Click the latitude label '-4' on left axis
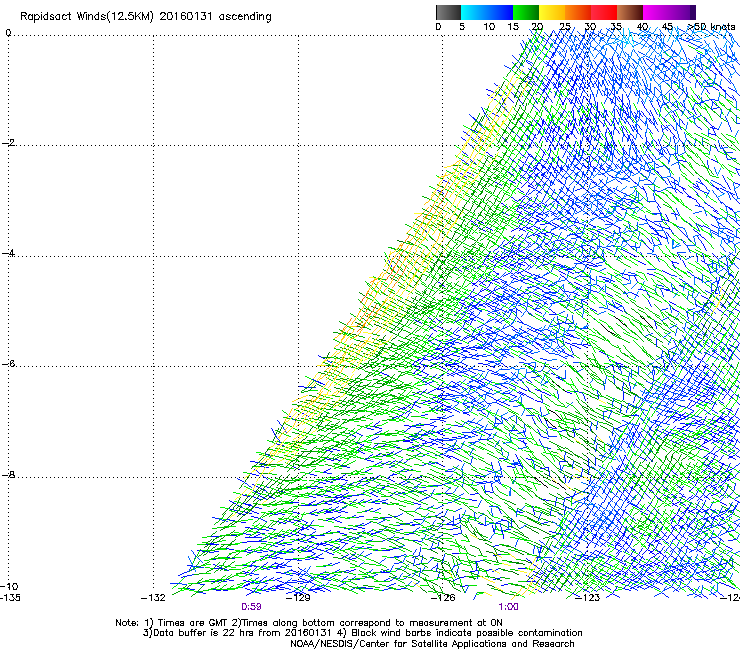 [8, 253]
